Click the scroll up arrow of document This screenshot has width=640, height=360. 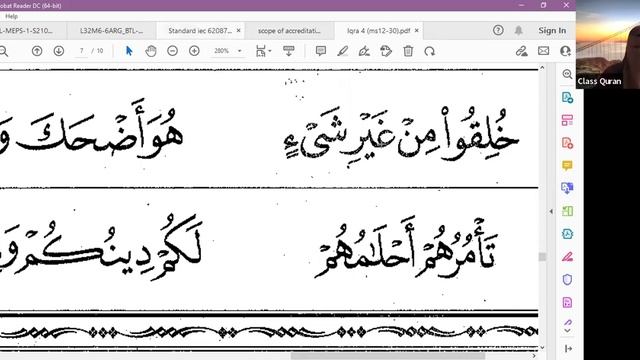[542, 67]
